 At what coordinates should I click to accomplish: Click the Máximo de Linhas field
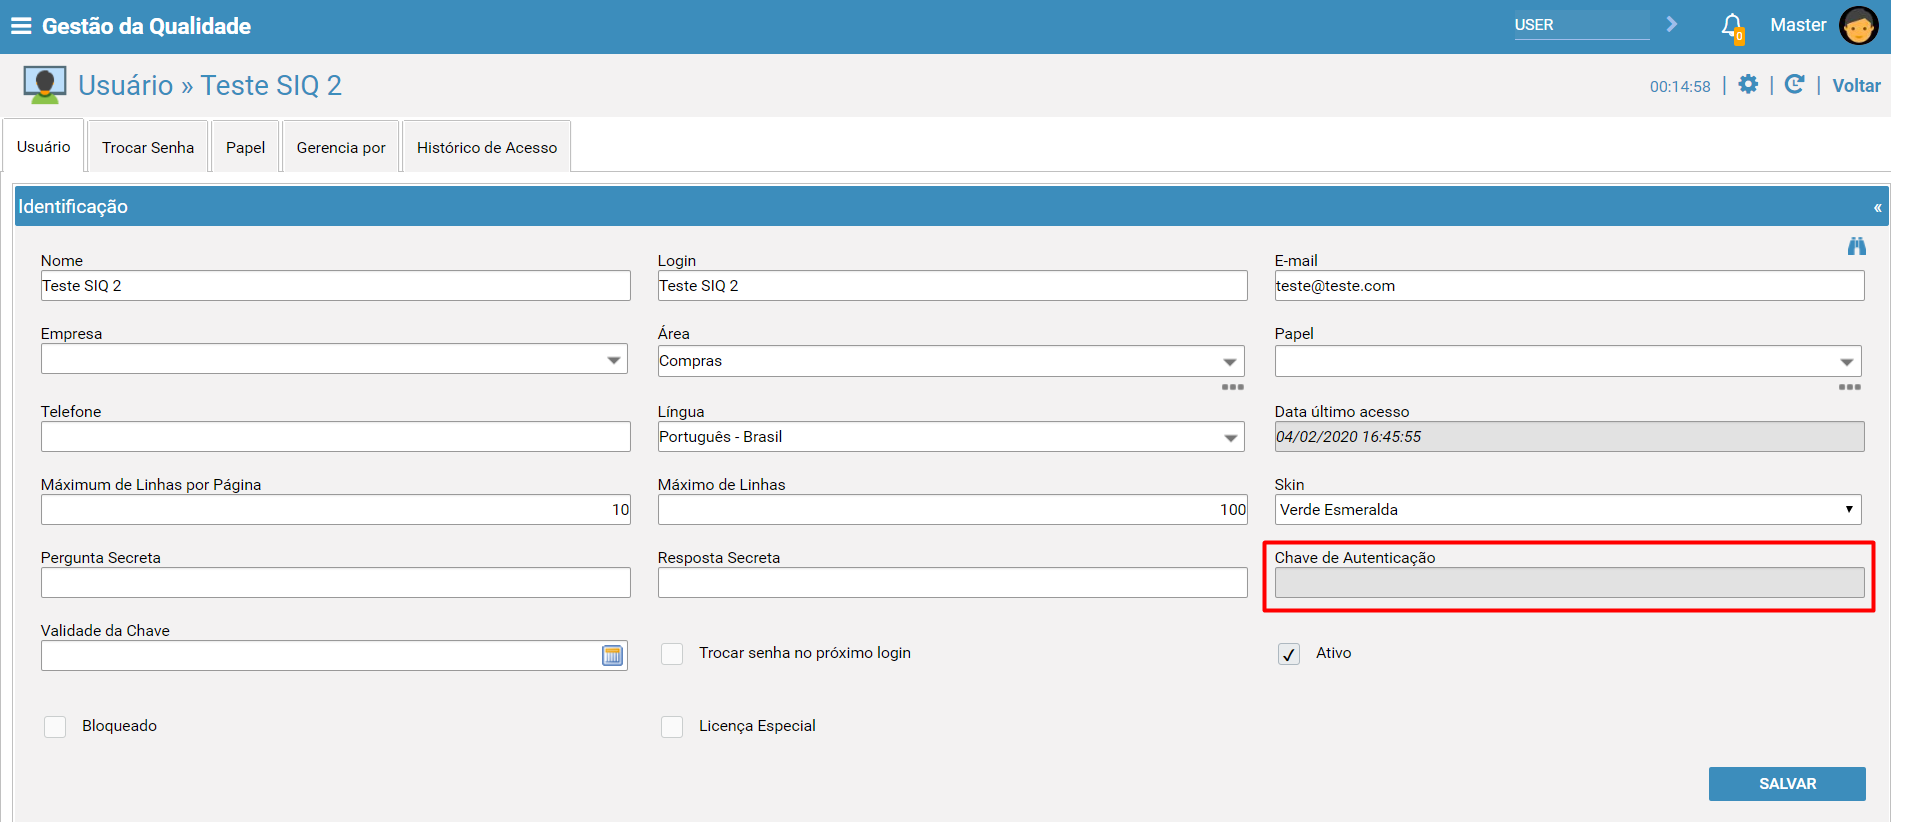[953, 510]
